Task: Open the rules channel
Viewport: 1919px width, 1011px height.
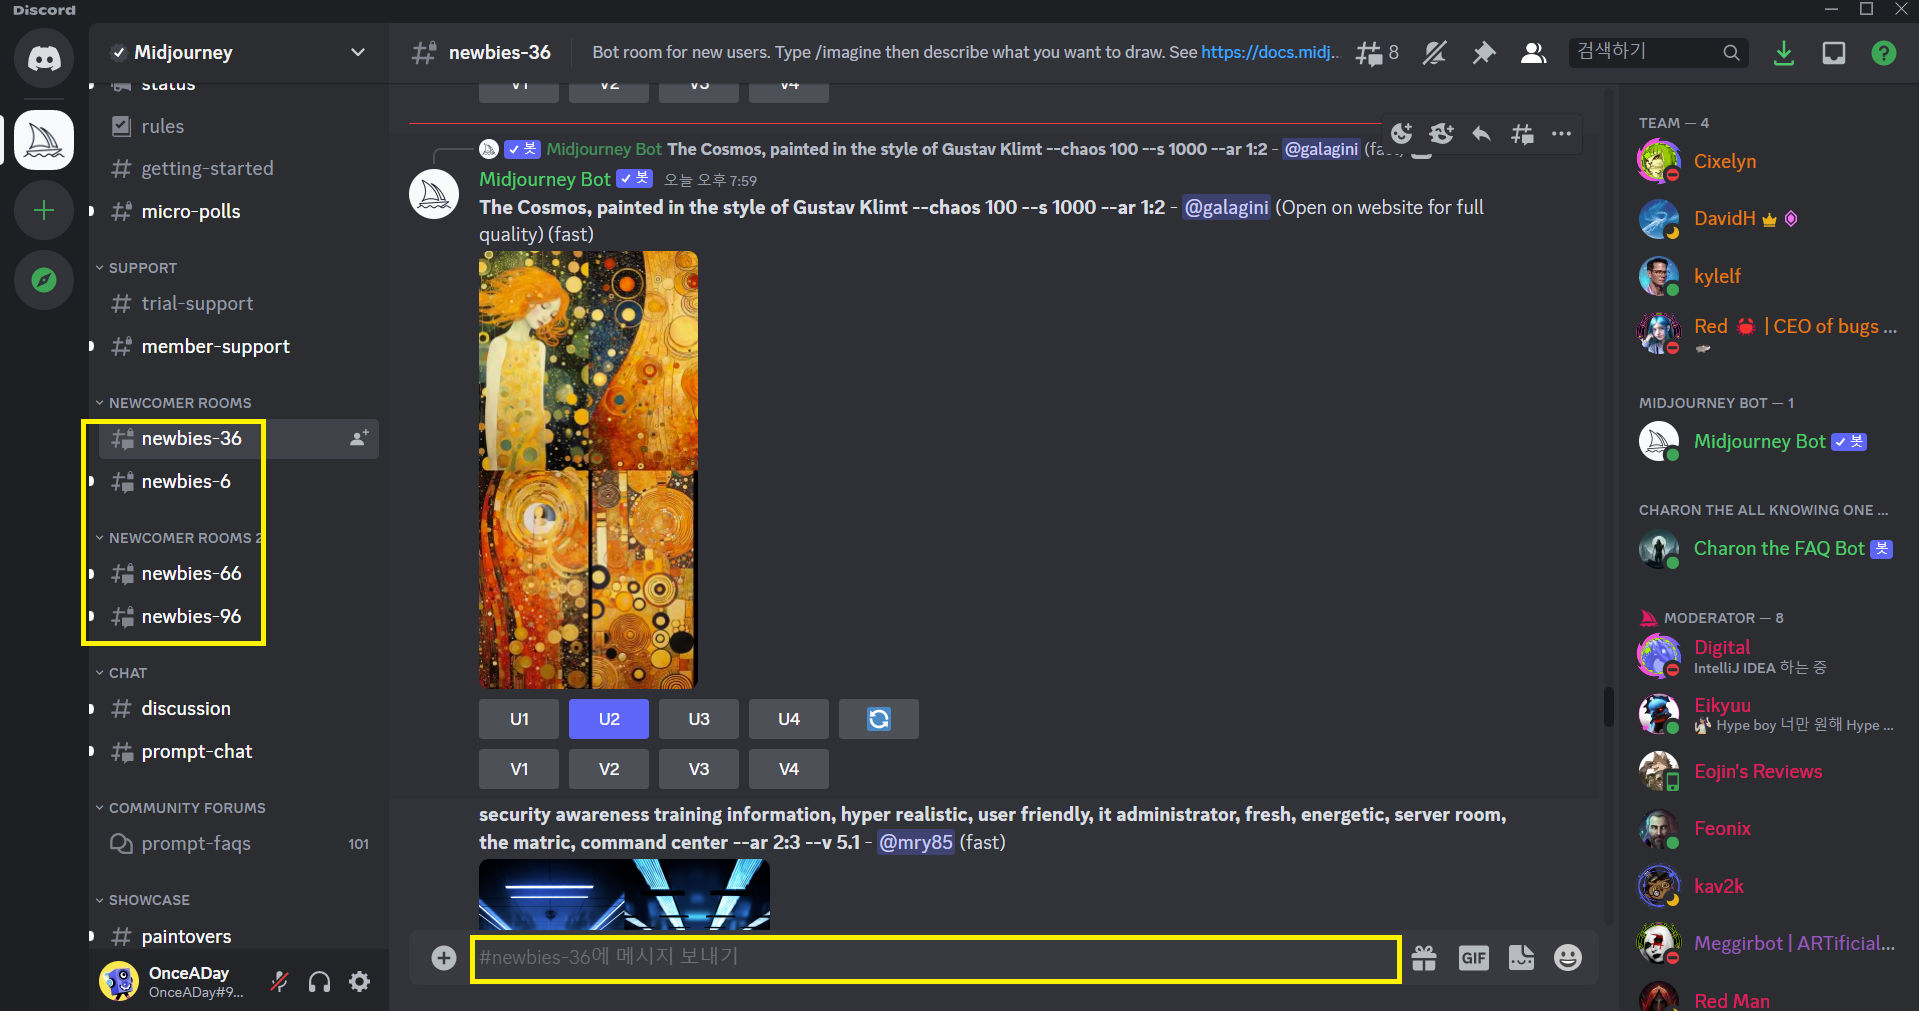Action: click(x=238, y=126)
